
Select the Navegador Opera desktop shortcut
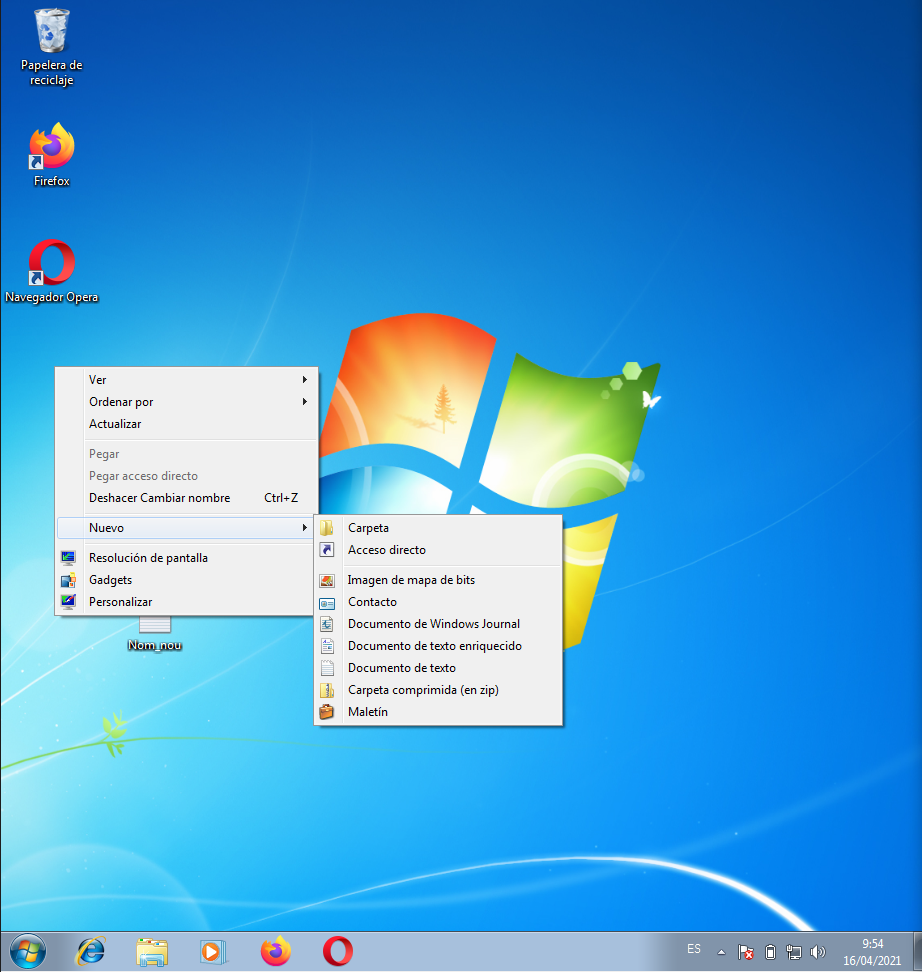[x=51, y=272]
